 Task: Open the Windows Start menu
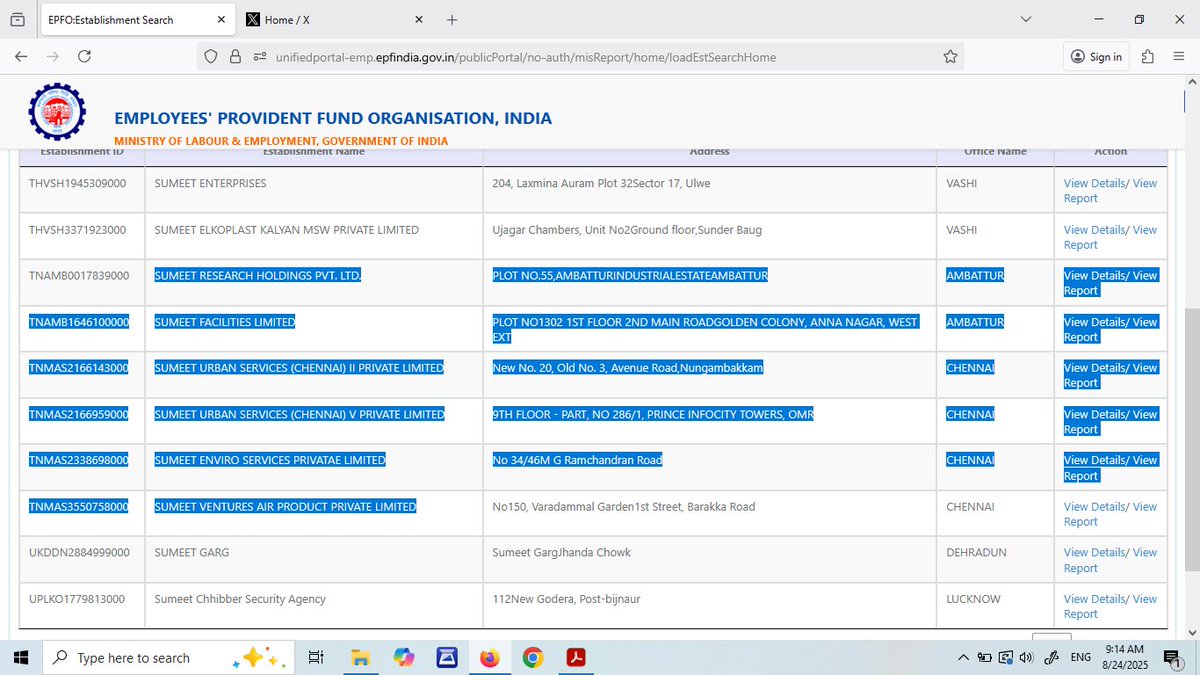(19, 657)
